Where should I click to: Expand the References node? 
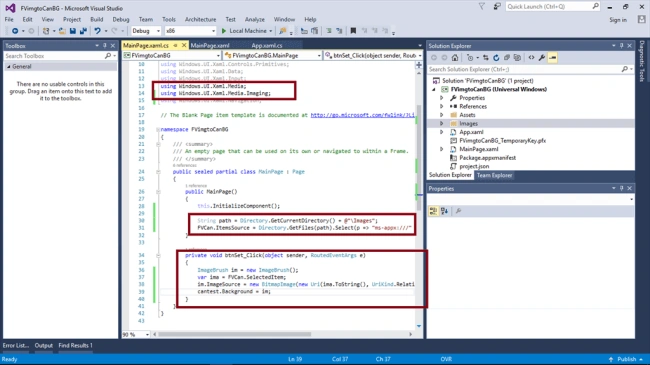click(x=441, y=107)
